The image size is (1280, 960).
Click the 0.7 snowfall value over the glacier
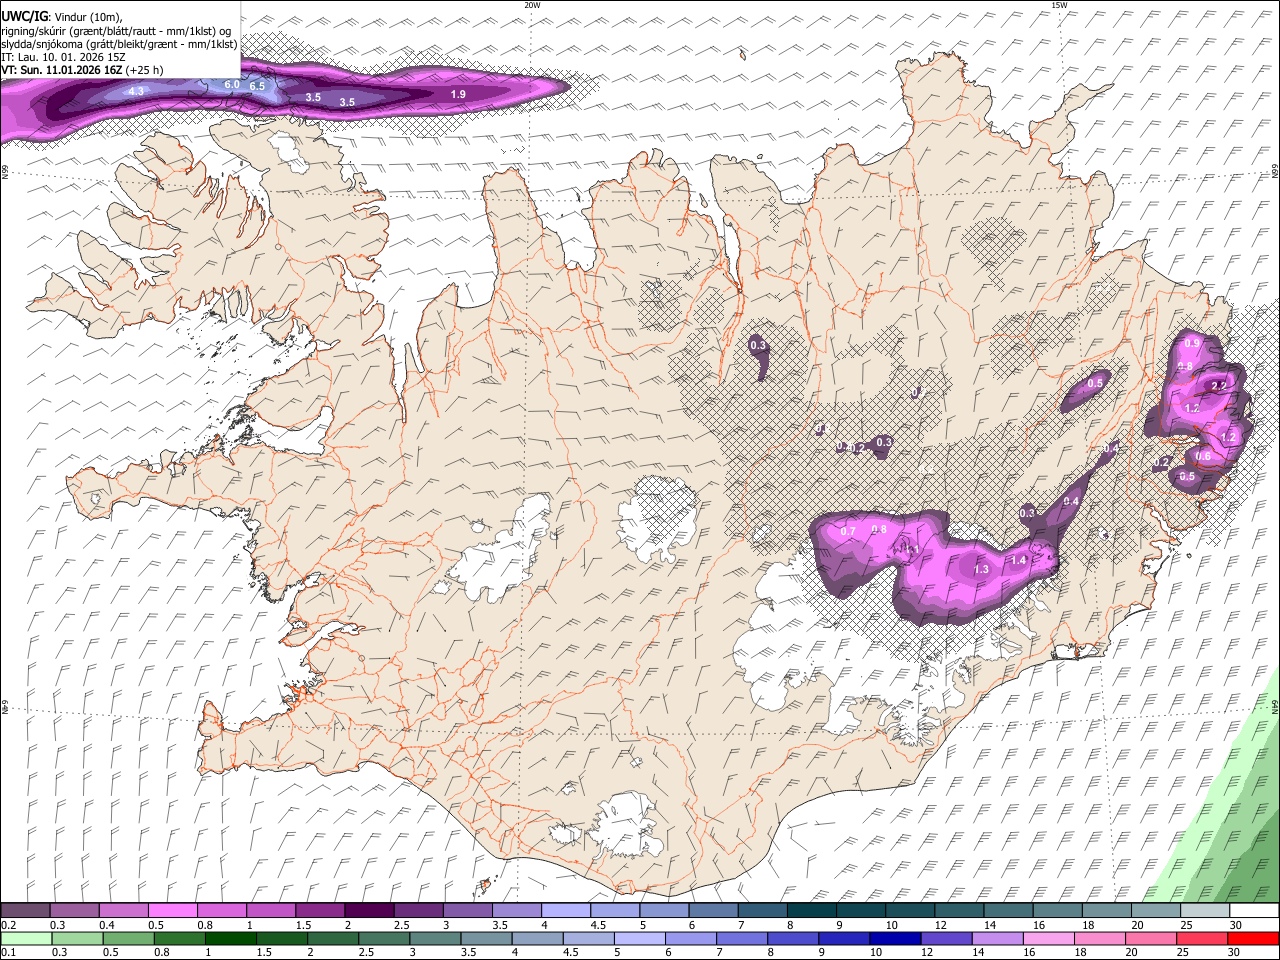click(x=848, y=531)
